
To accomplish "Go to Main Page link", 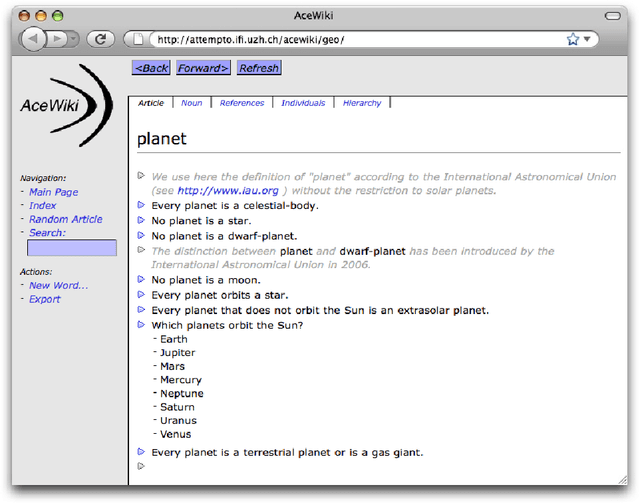I will click(53, 192).
